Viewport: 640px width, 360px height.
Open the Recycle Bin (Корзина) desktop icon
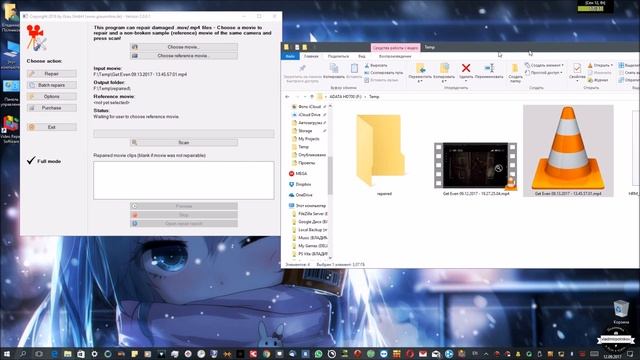[x=621, y=313]
